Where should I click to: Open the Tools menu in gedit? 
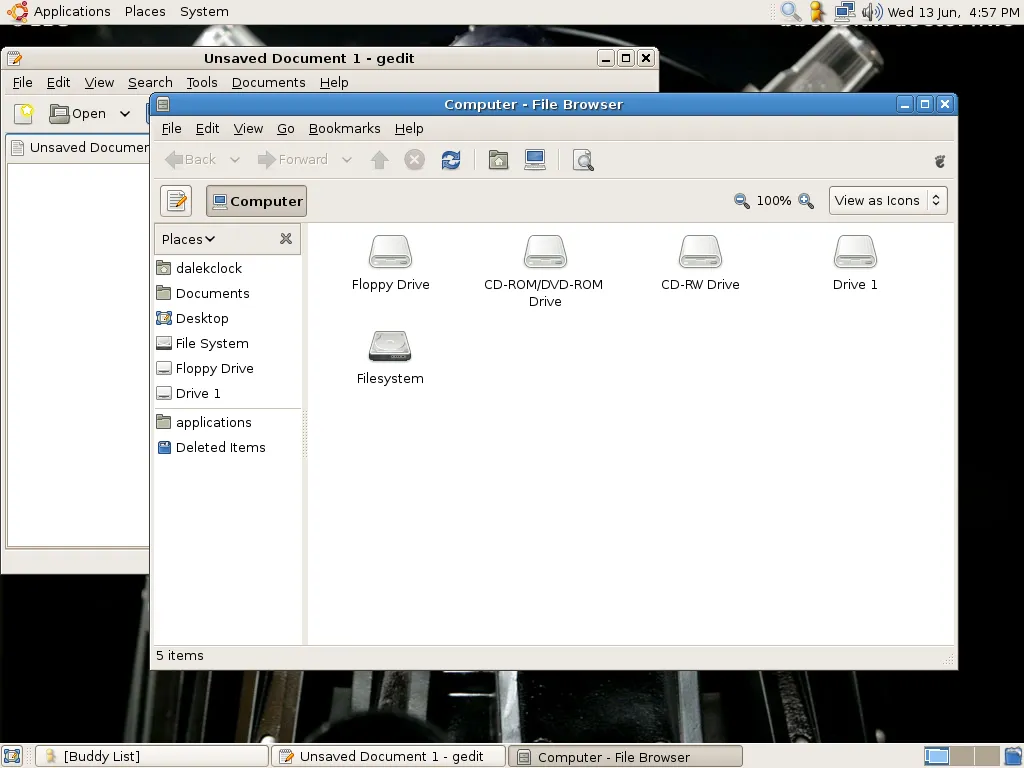[x=202, y=82]
